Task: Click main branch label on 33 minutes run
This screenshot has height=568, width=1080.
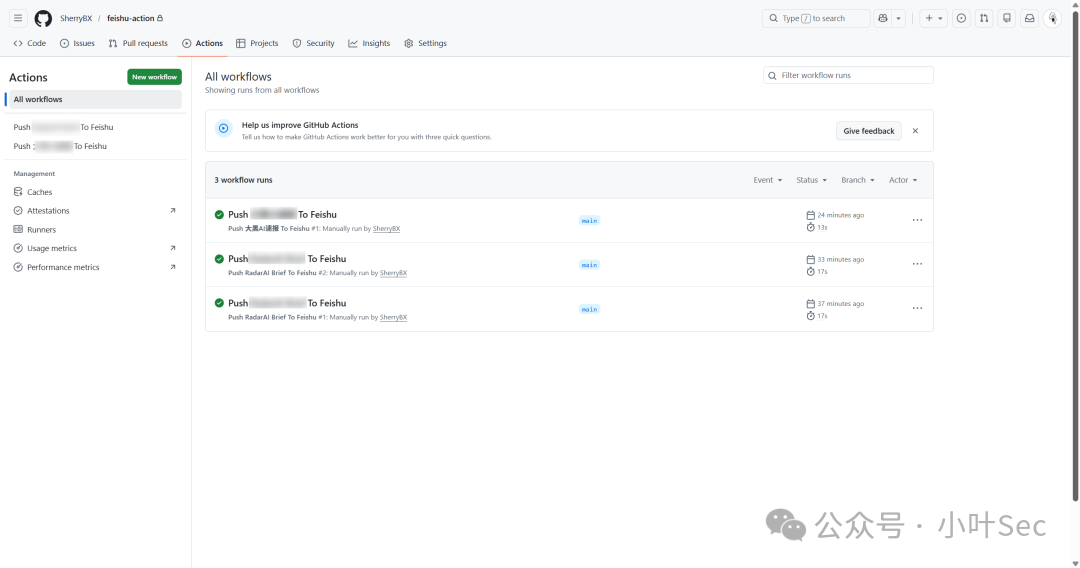Action: click(589, 265)
